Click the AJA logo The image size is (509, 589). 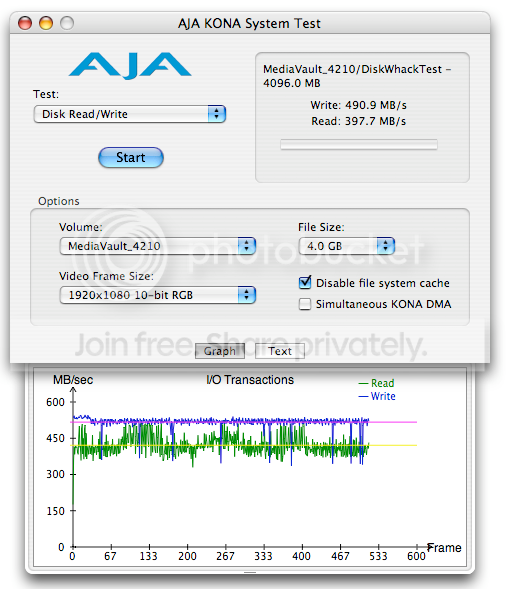coord(130,65)
